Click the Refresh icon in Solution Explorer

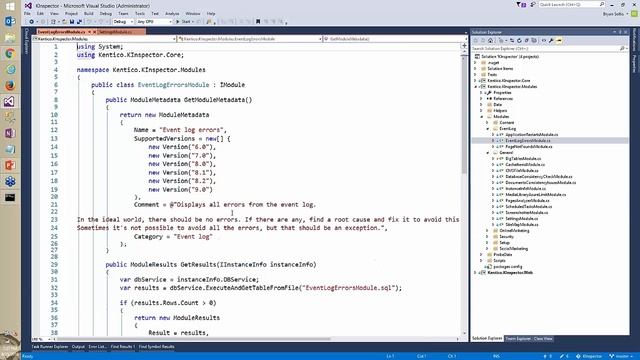coord(519,40)
